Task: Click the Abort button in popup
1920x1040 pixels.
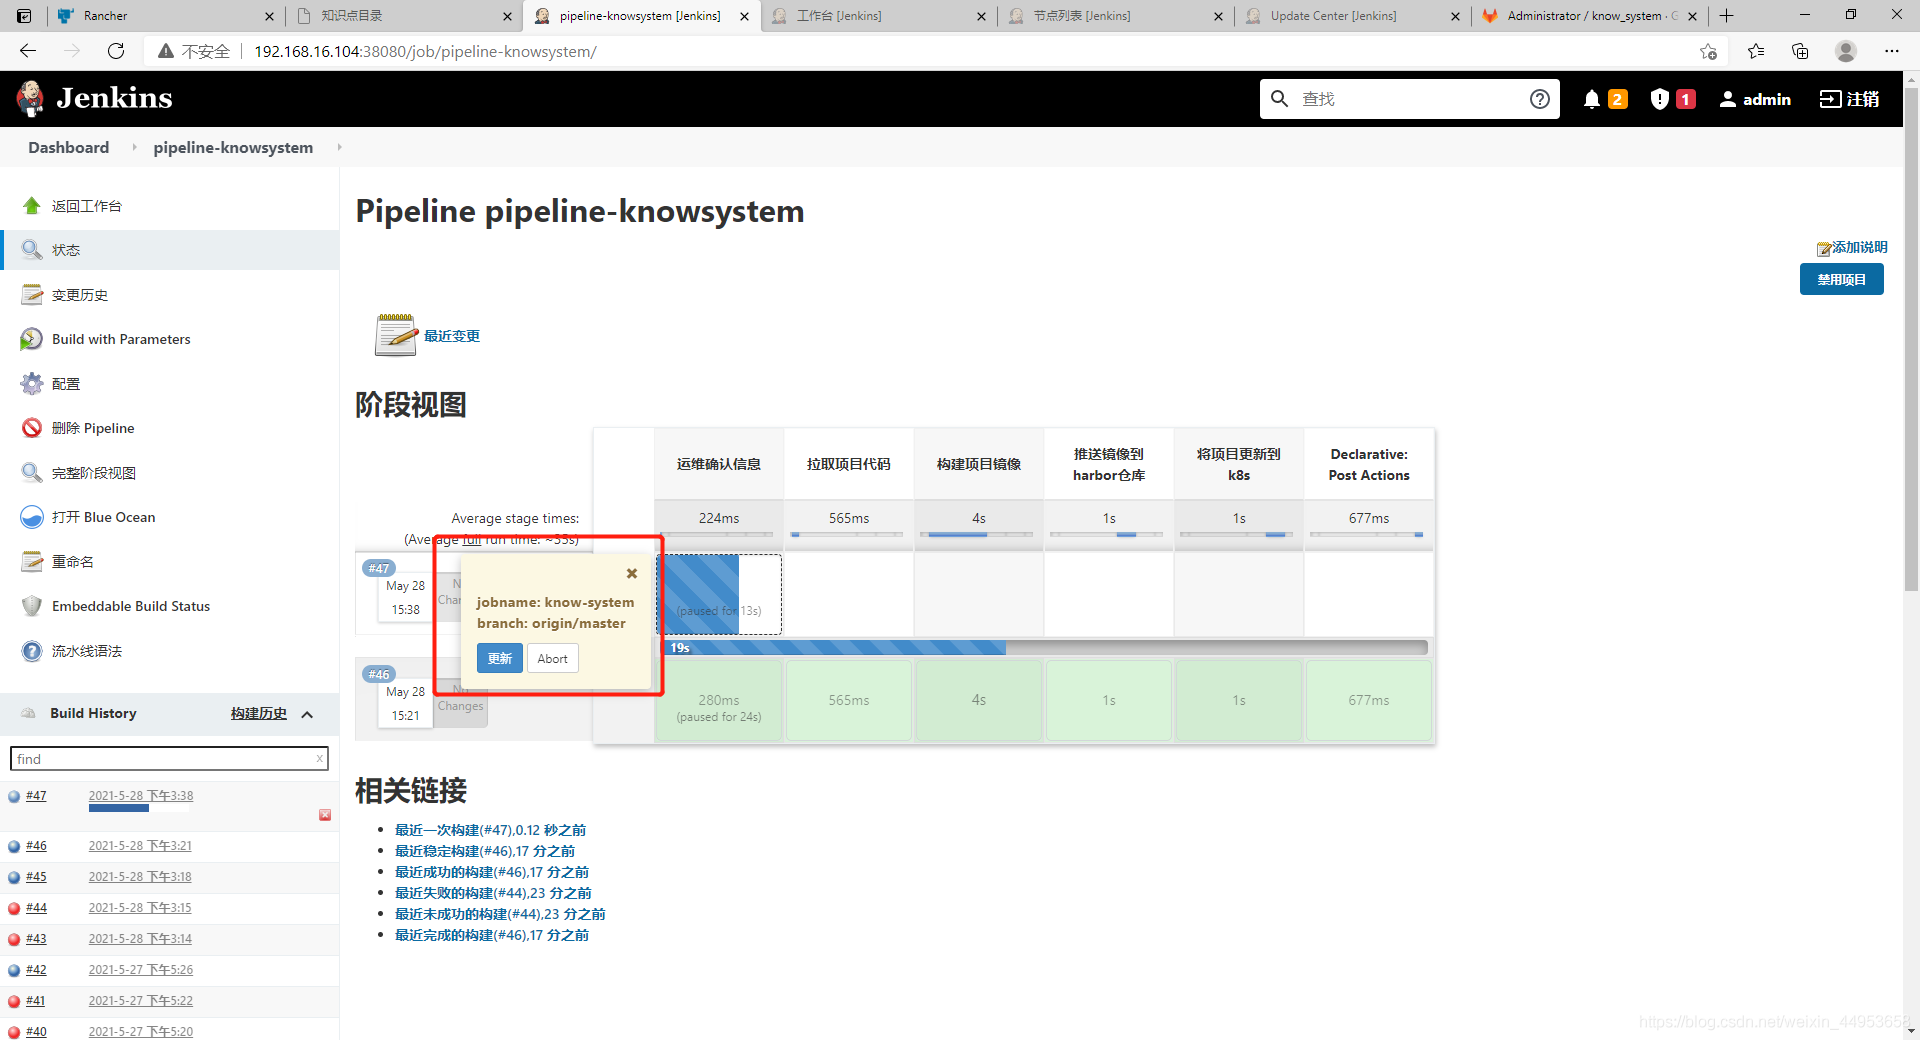Action: coord(552,659)
